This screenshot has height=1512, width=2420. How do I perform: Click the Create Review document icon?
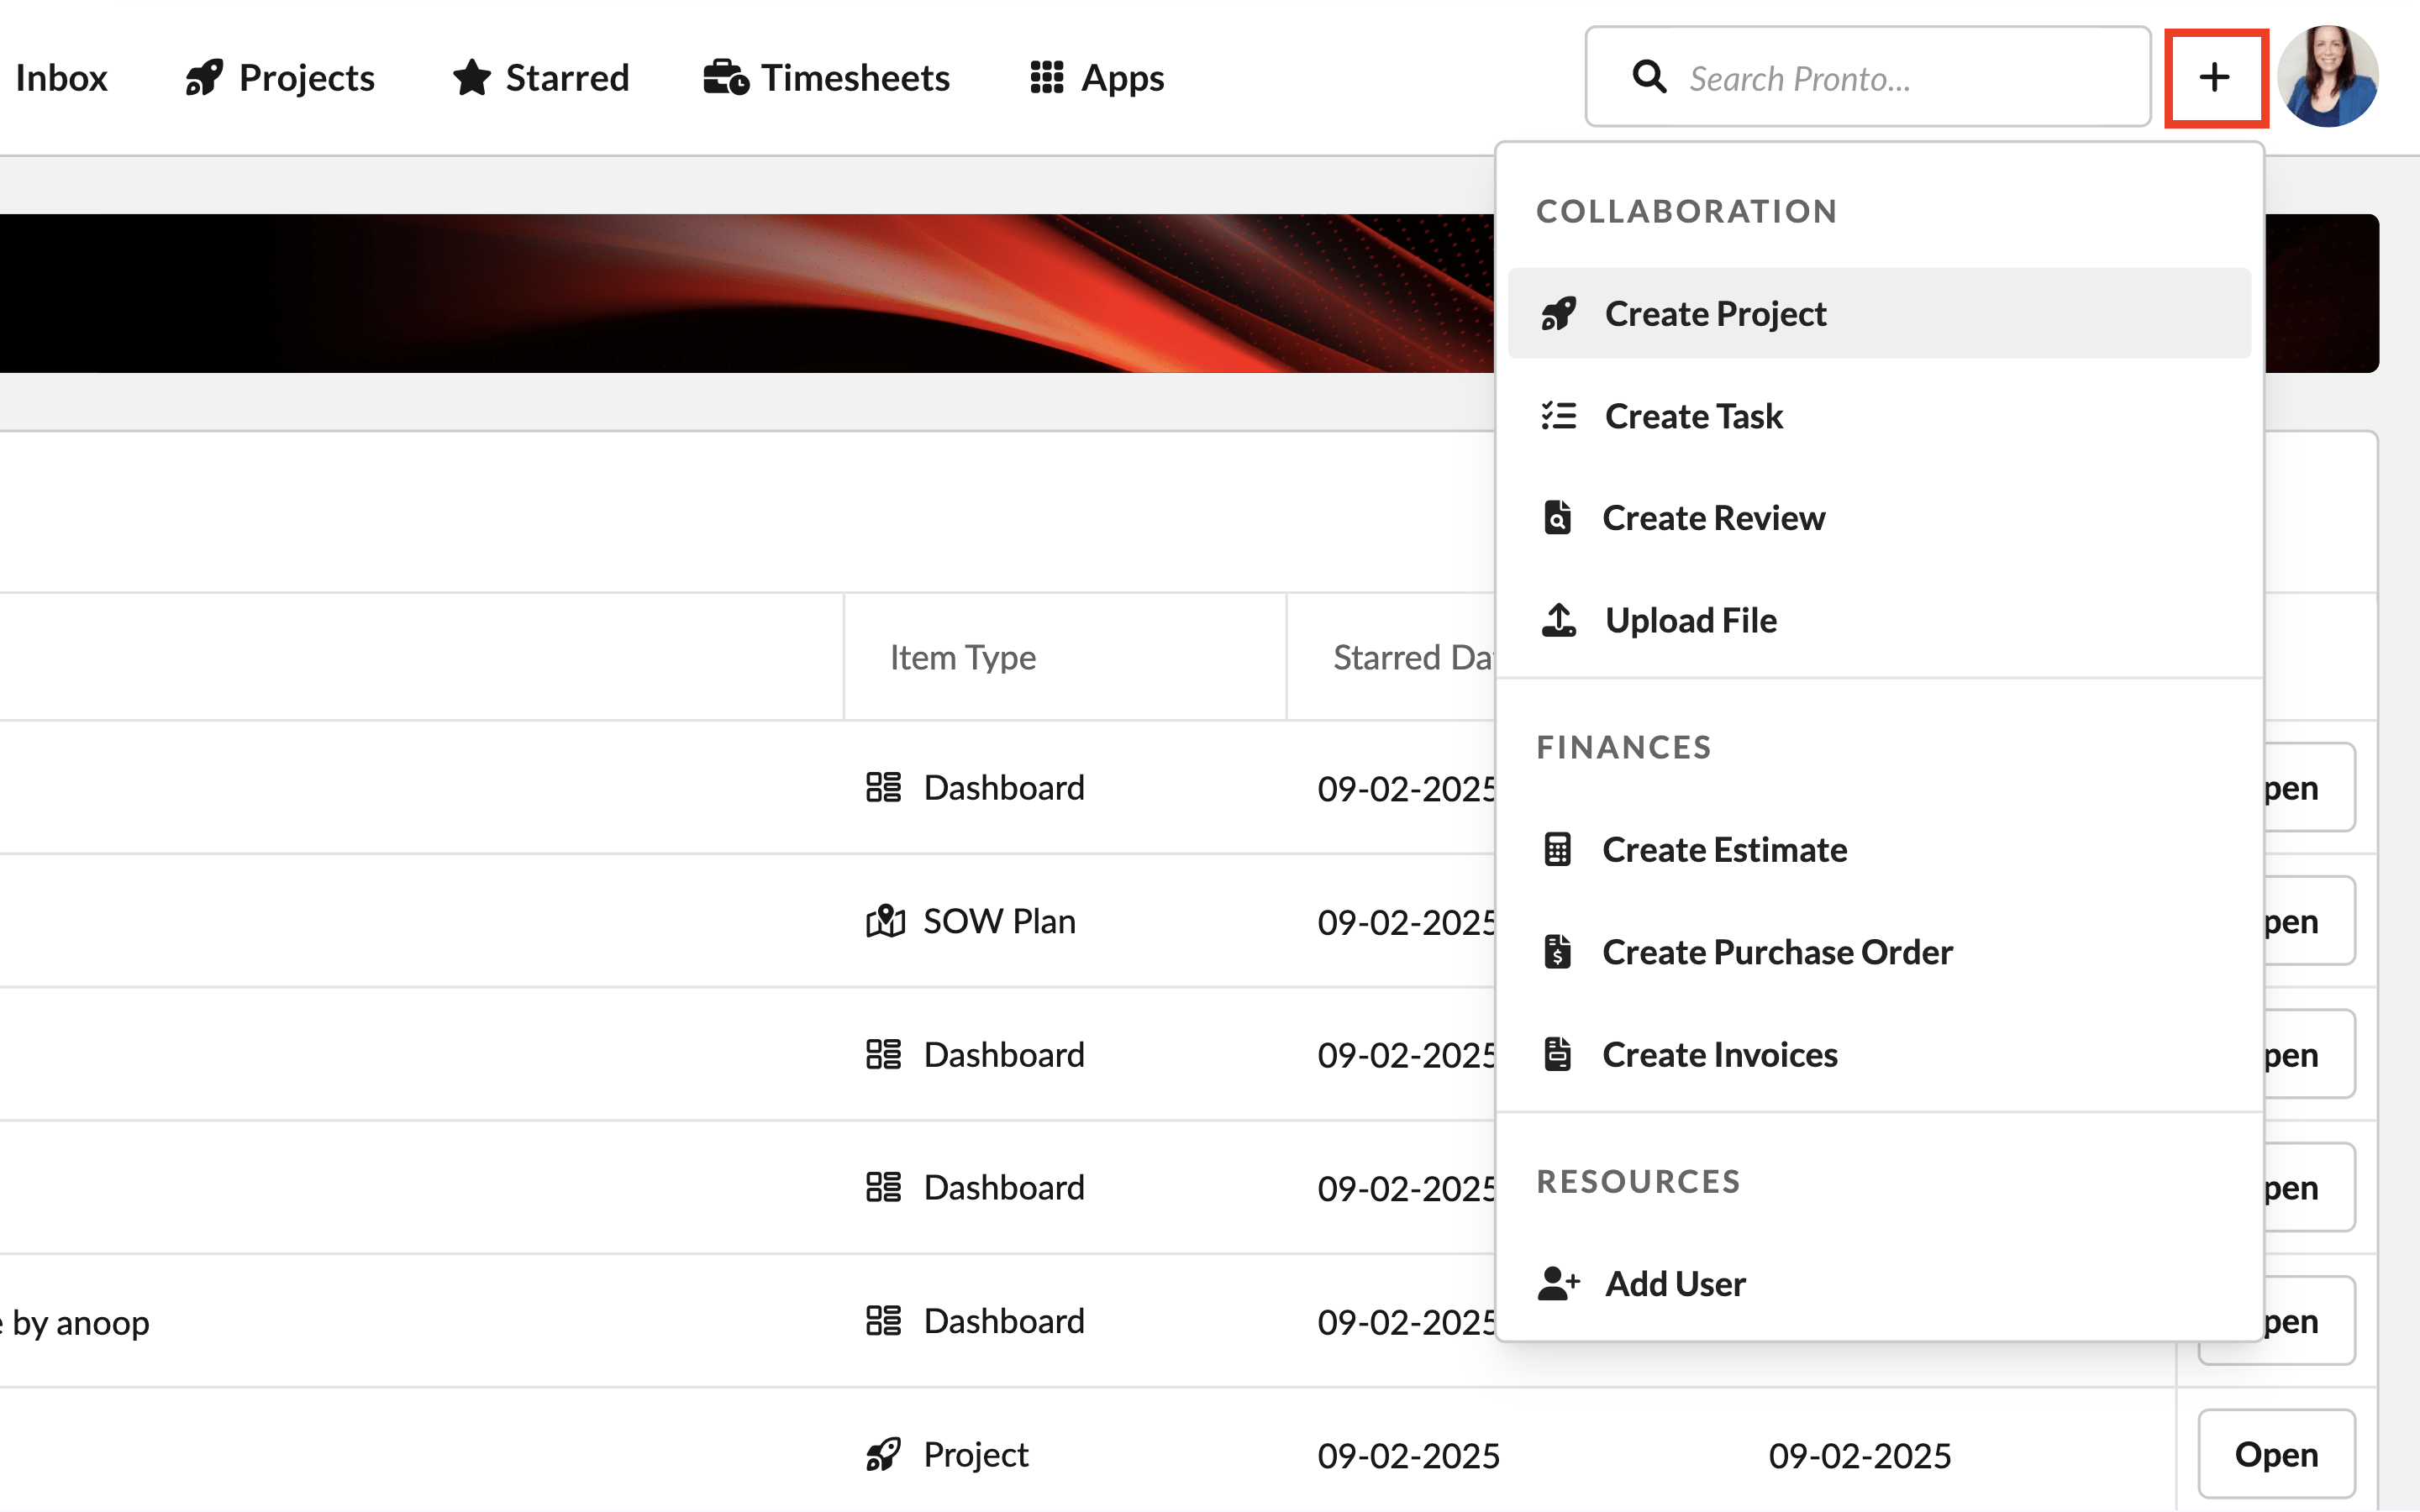(x=1557, y=517)
